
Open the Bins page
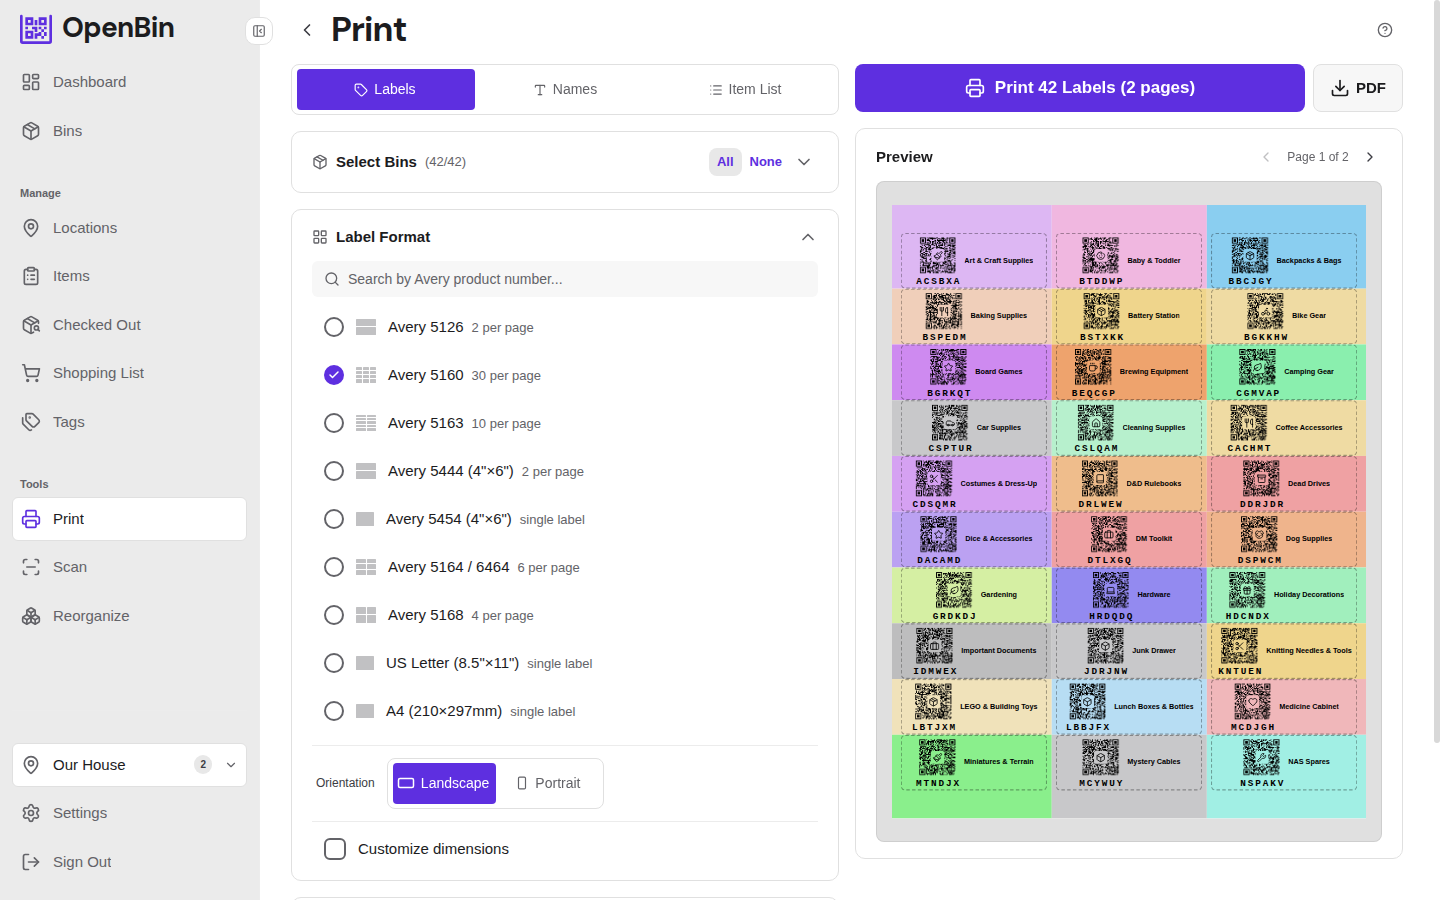130,131
